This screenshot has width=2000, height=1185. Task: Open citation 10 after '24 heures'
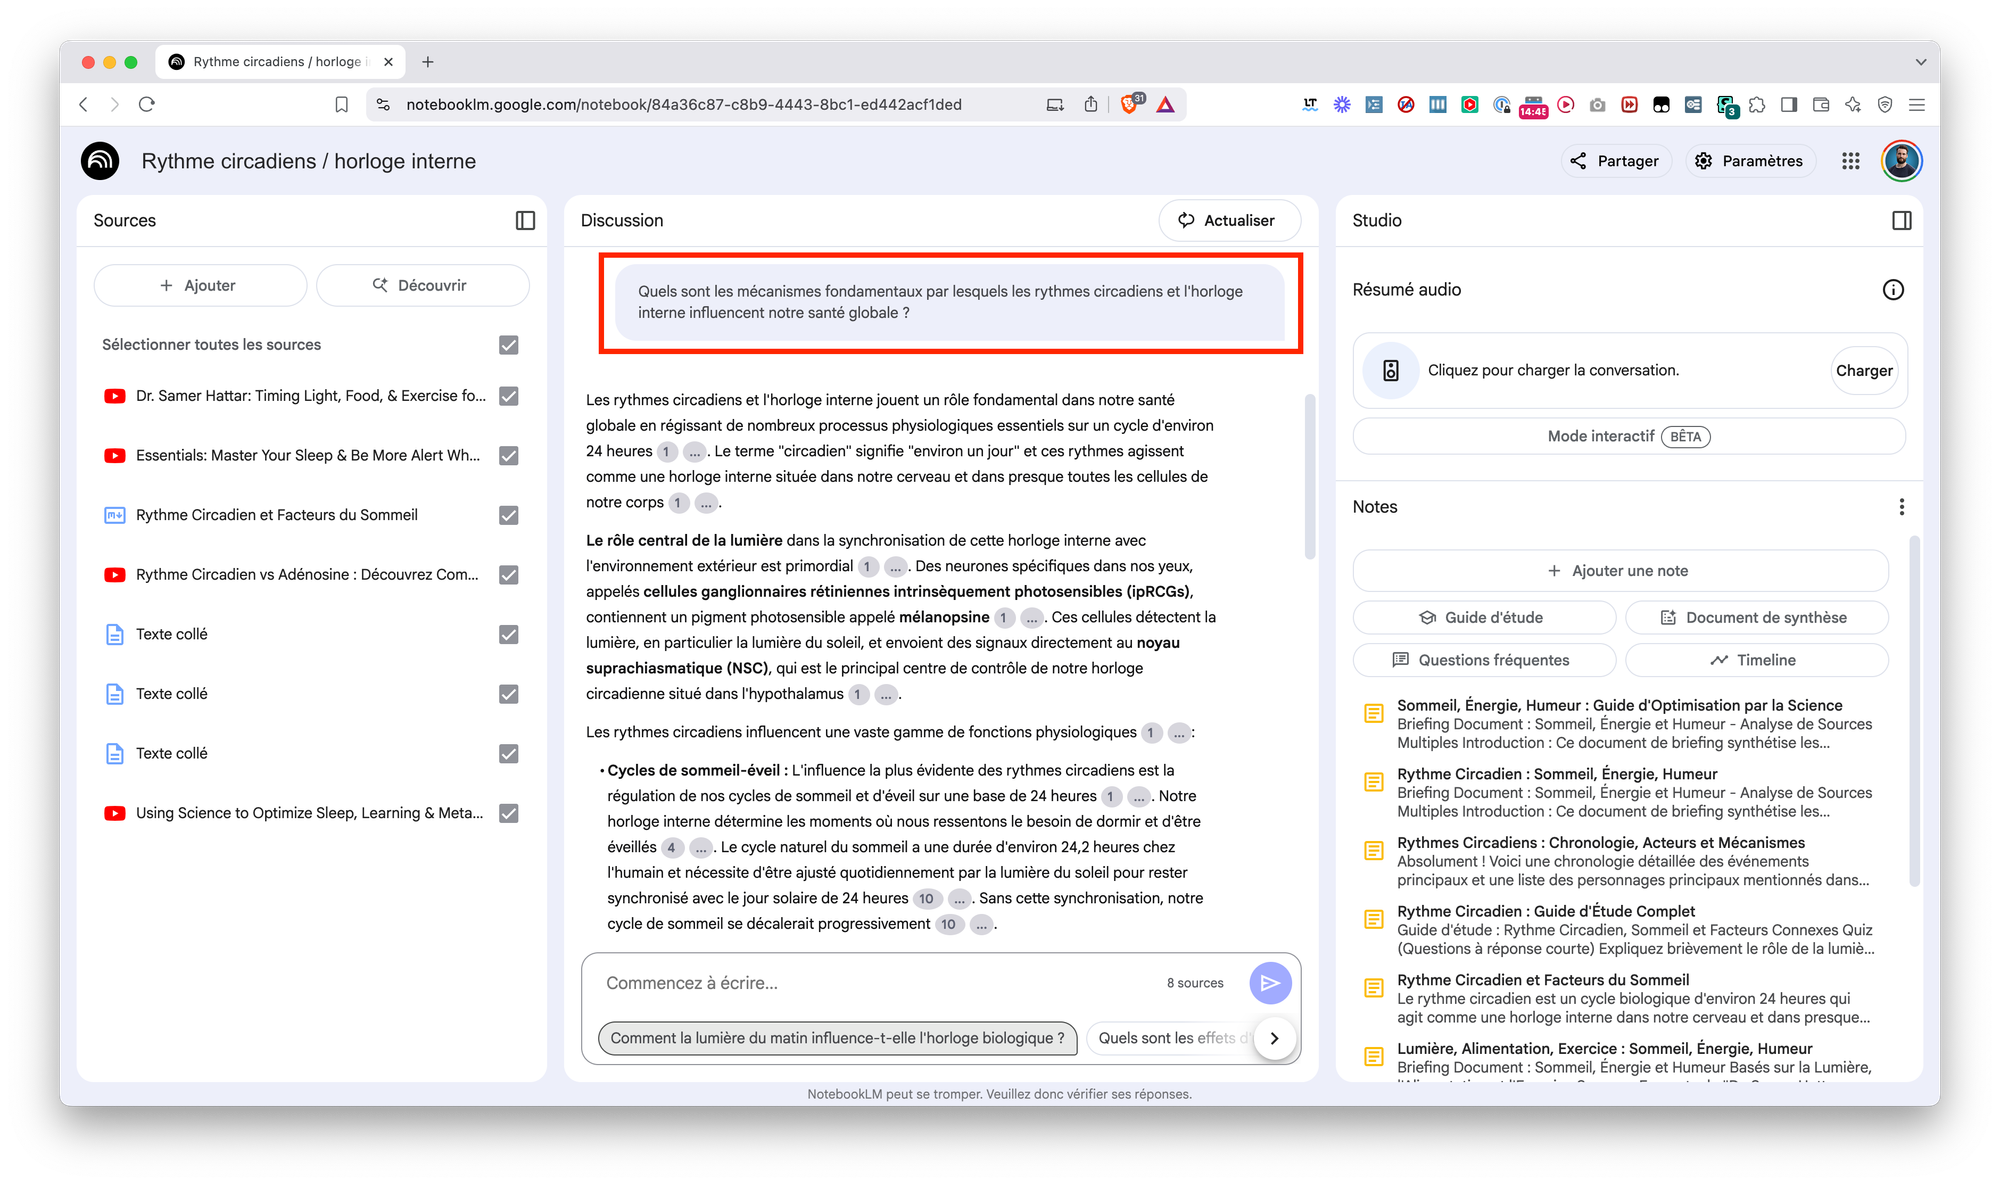click(927, 899)
